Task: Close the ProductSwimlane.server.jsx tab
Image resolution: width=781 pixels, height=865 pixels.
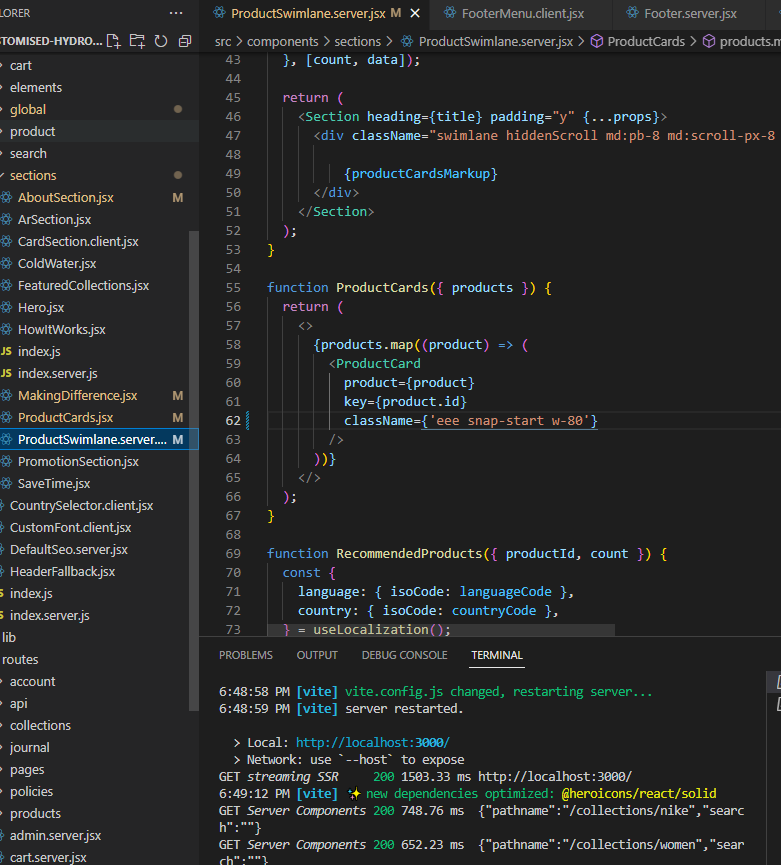Action: tap(415, 13)
